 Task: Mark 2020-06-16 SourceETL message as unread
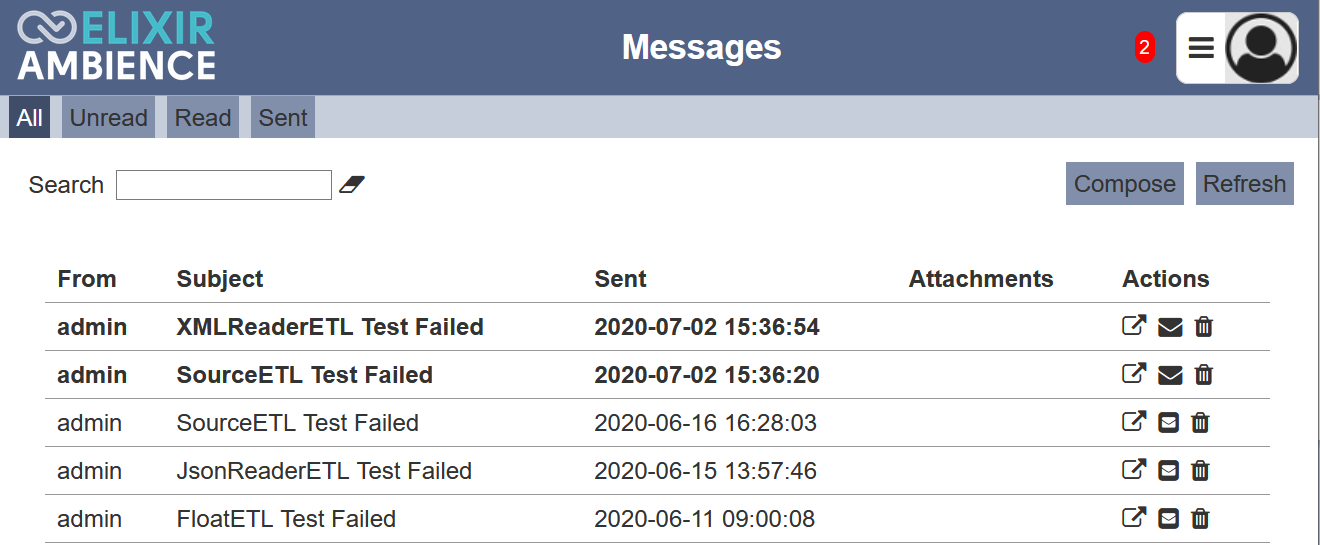1168,423
